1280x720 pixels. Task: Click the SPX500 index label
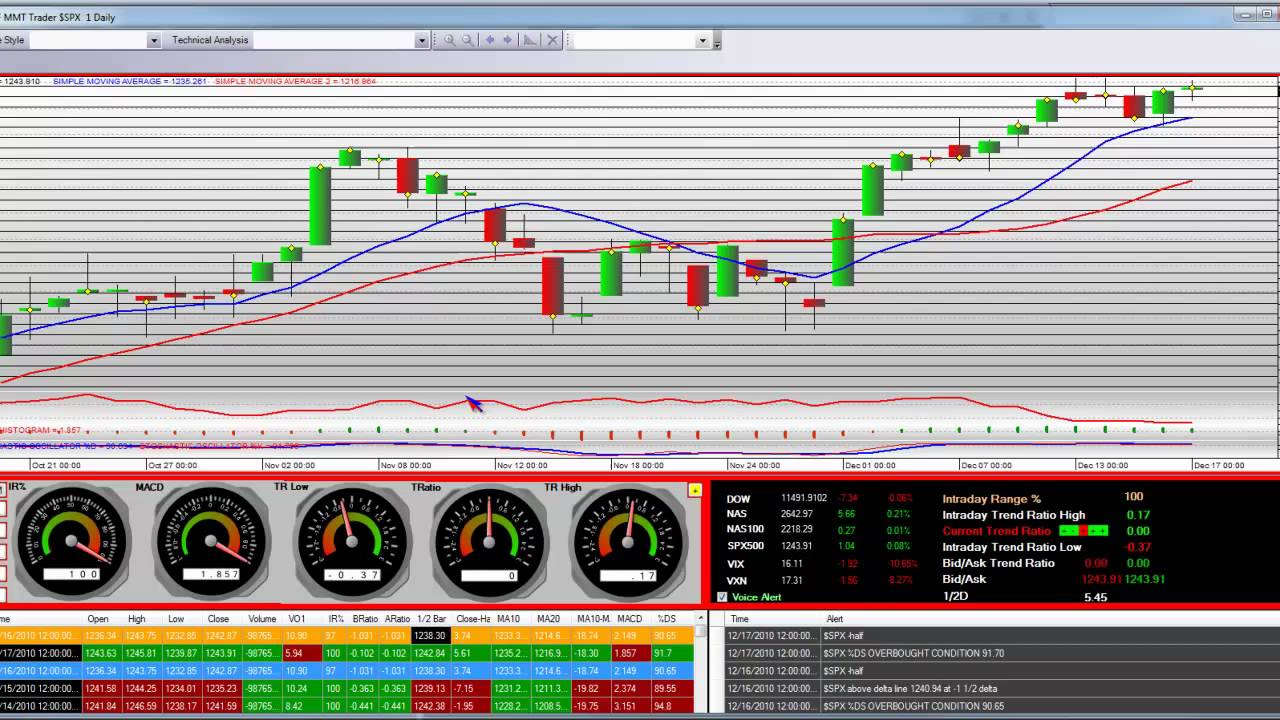[x=745, y=545]
